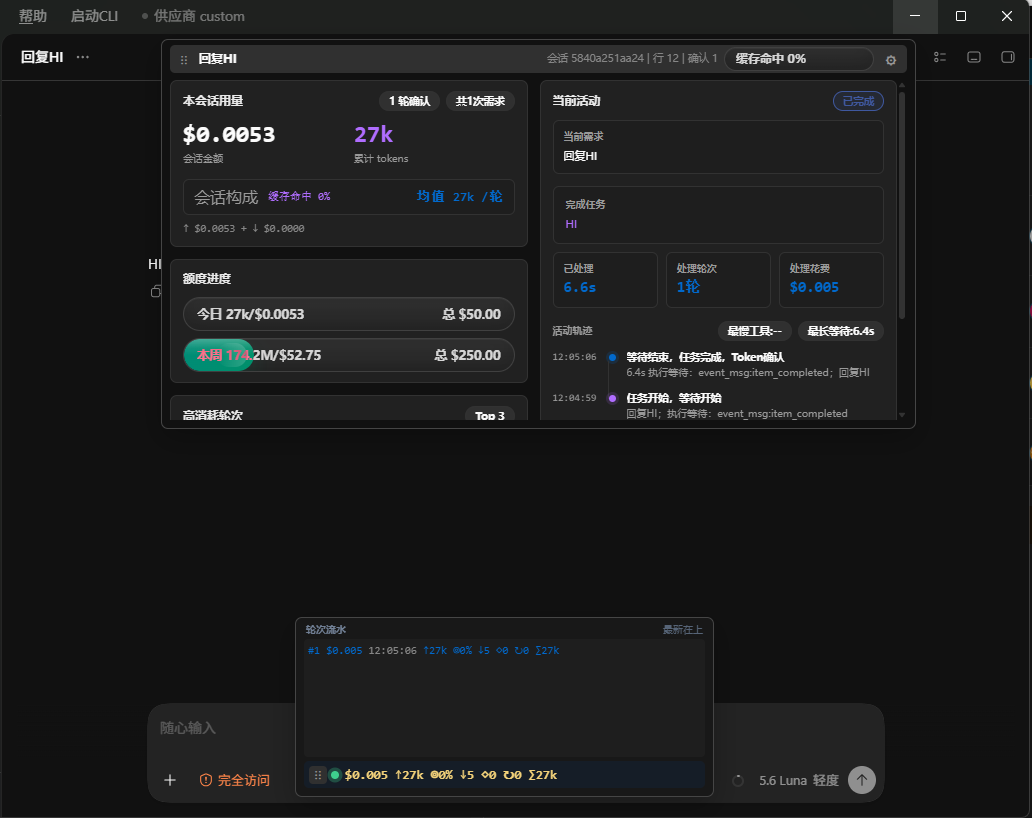This screenshot has height=818, width=1032.
Task: Toggle the right sidebar layout icon
Action: [x=1008, y=57]
